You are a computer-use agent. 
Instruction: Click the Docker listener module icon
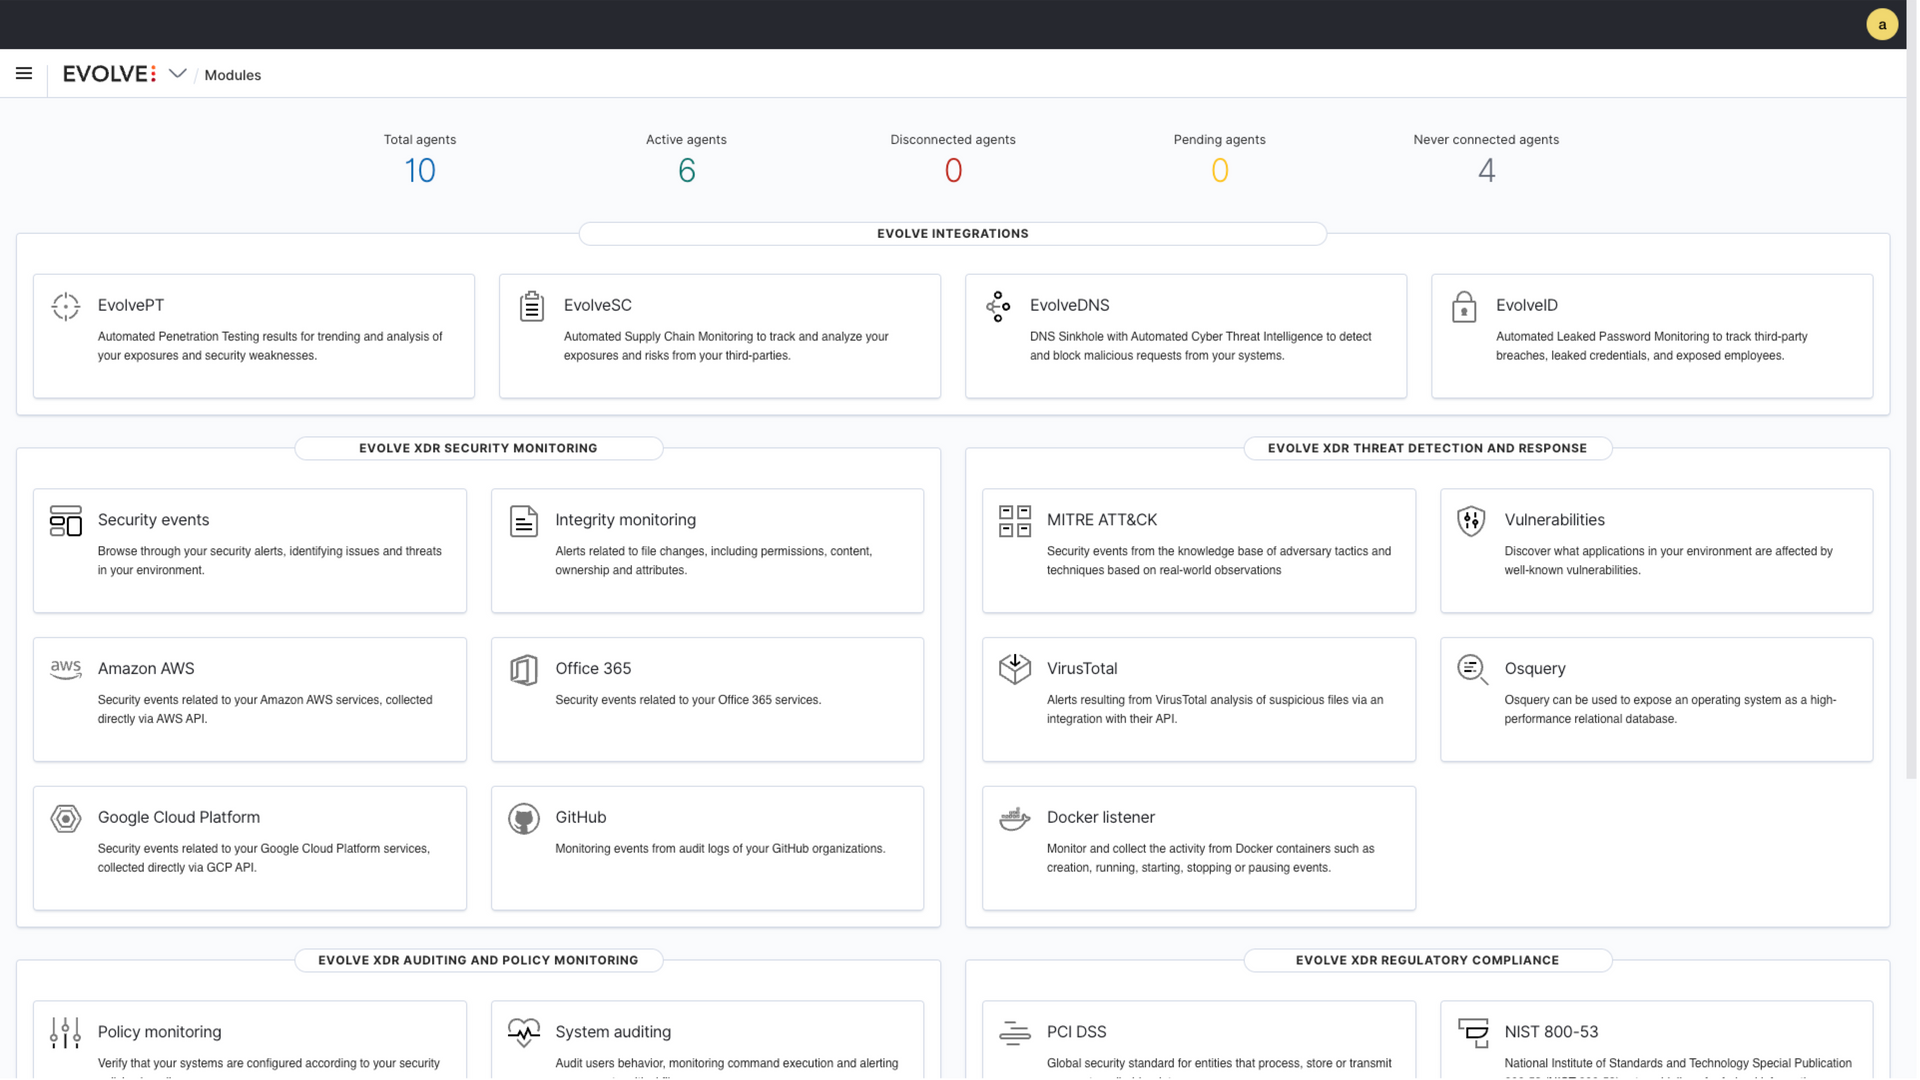click(x=1014, y=819)
